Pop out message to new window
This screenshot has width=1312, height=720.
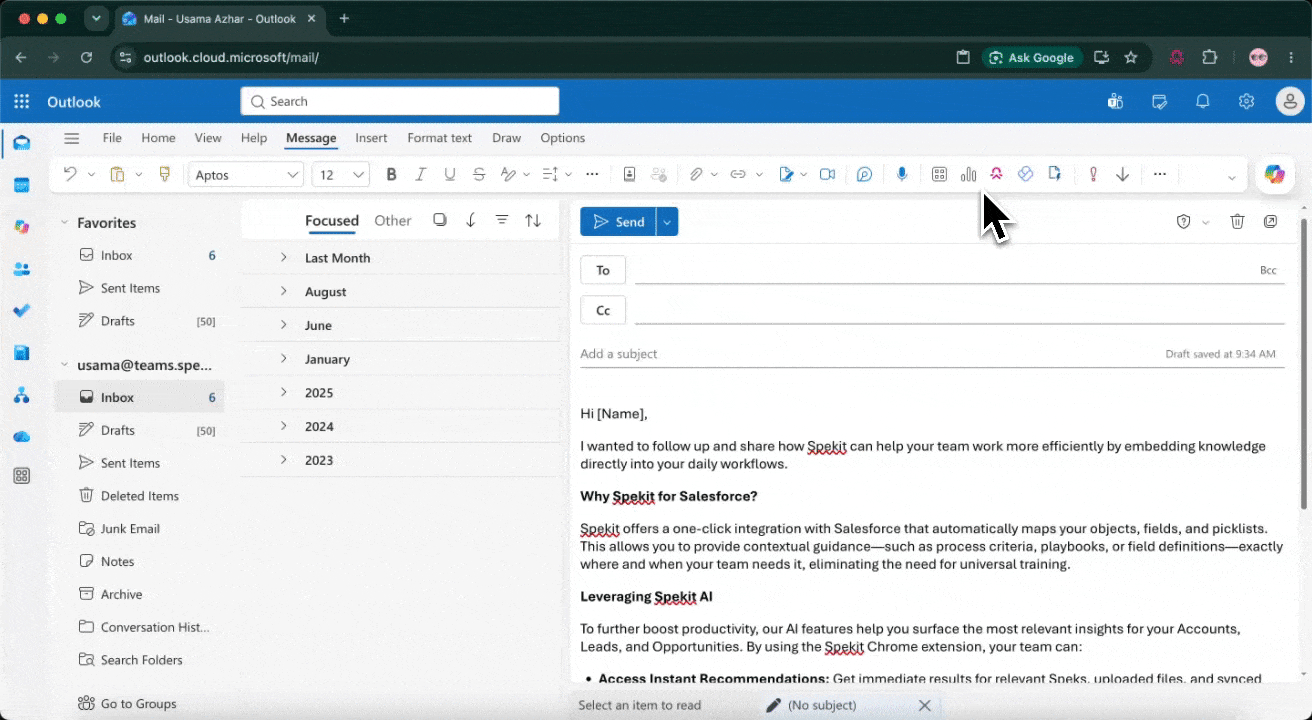pos(1270,221)
